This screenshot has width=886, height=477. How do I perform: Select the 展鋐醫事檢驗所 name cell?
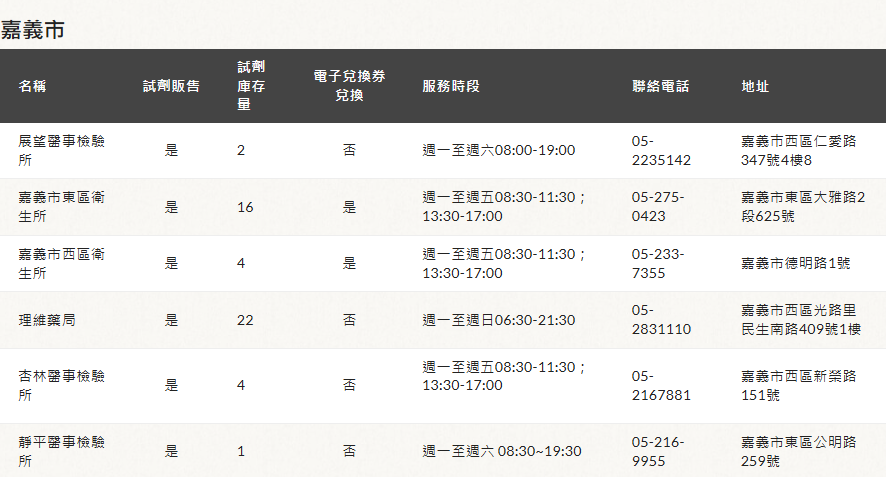point(62,150)
